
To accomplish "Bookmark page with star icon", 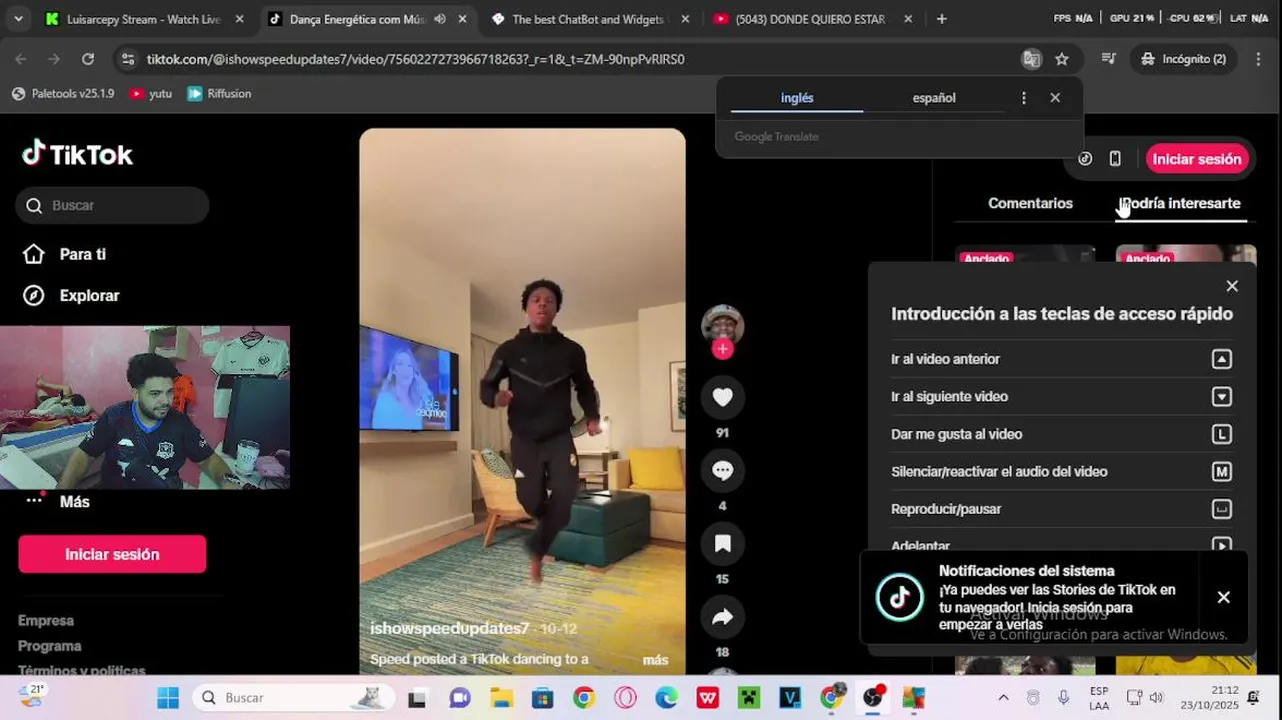I will click(1062, 59).
